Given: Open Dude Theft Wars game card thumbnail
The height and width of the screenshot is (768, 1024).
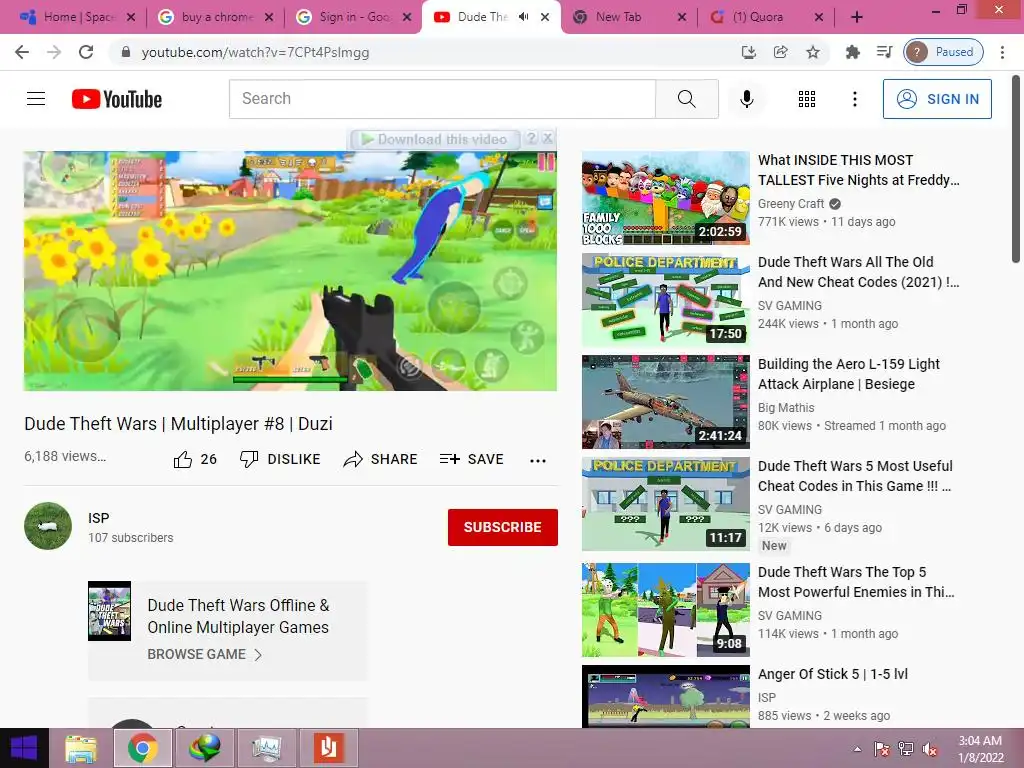Looking at the screenshot, I should pyautogui.click(x=109, y=611).
